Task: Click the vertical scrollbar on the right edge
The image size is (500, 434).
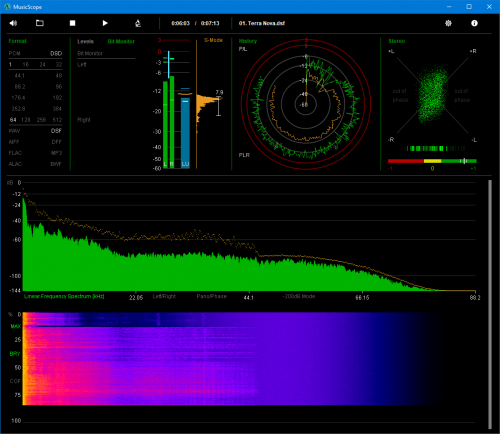Action: click(x=490, y=304)
